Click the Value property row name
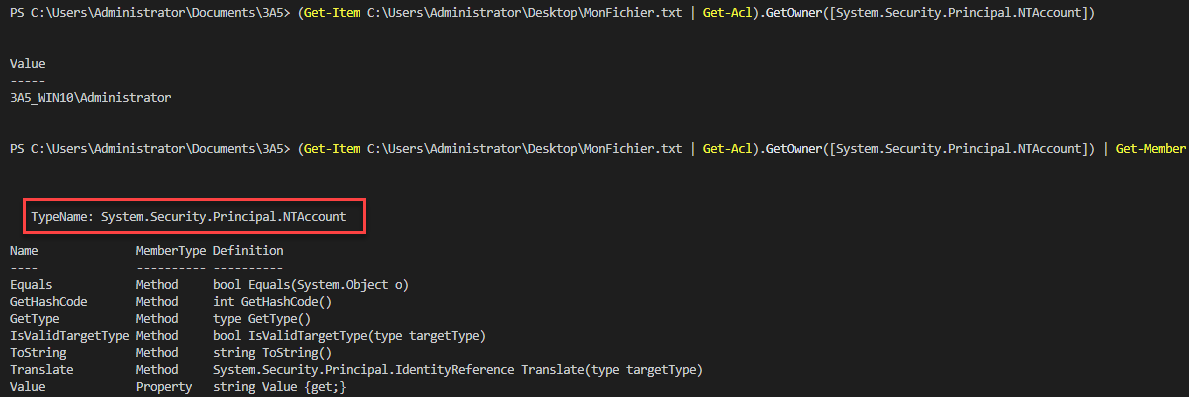The height and width of the screenshot is (397, 1189). (27, 387)
